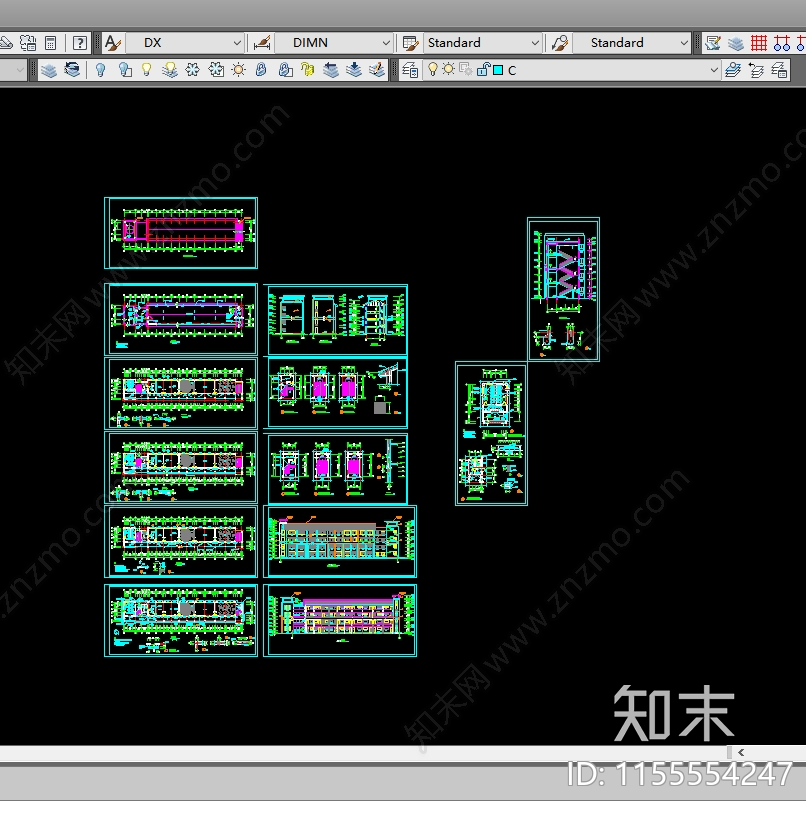806x813 pixels.
Task: Click the horizontal scrollbar track below canvas
Action: pos(363,753)
